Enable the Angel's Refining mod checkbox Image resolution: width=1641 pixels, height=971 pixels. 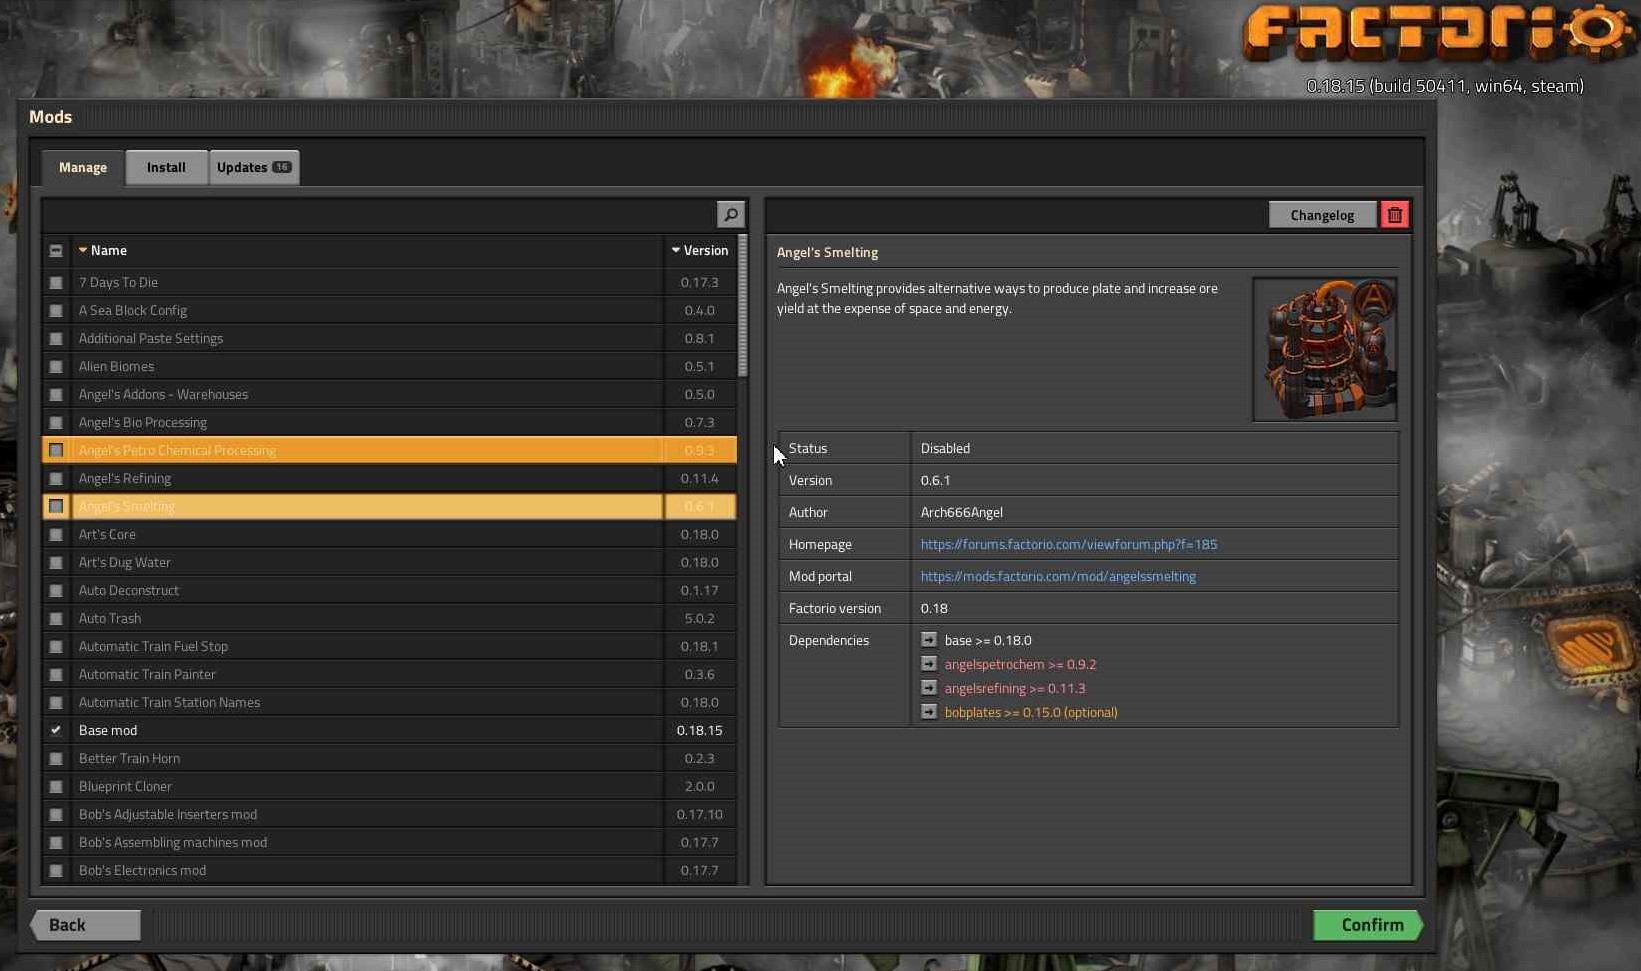56,479
